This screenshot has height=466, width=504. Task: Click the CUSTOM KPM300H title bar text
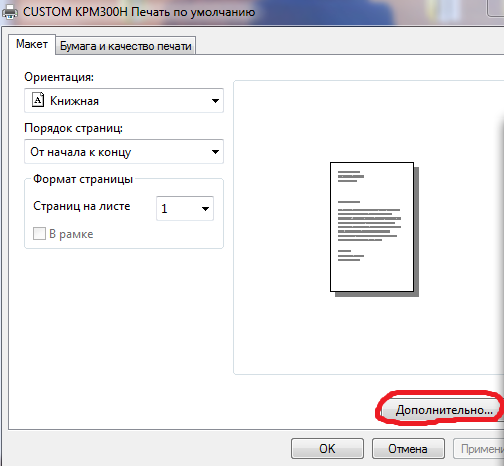[x=139, y=12]
